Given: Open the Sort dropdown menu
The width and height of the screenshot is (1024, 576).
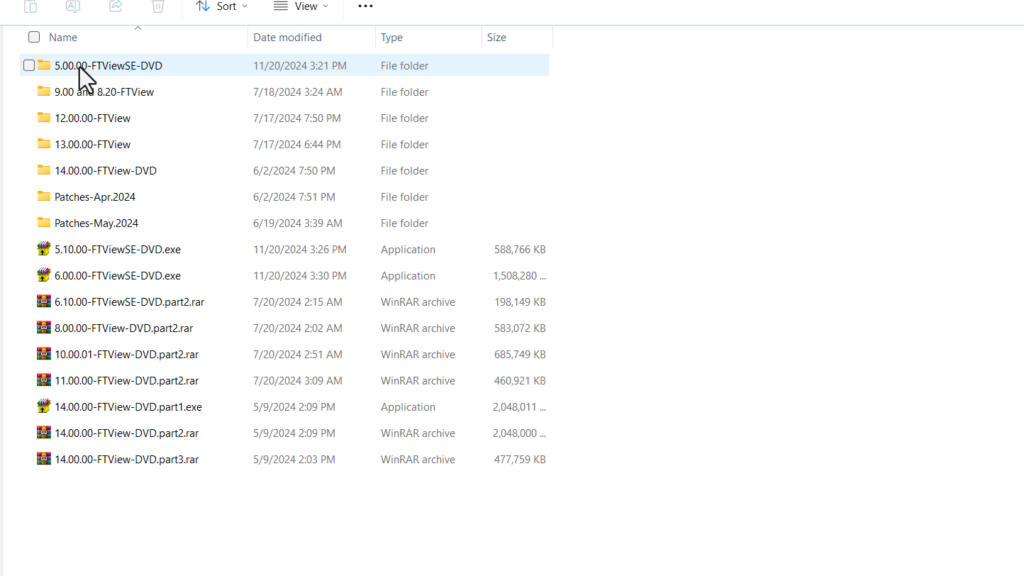Looking at the screenshot, I should tap(222, 6).
